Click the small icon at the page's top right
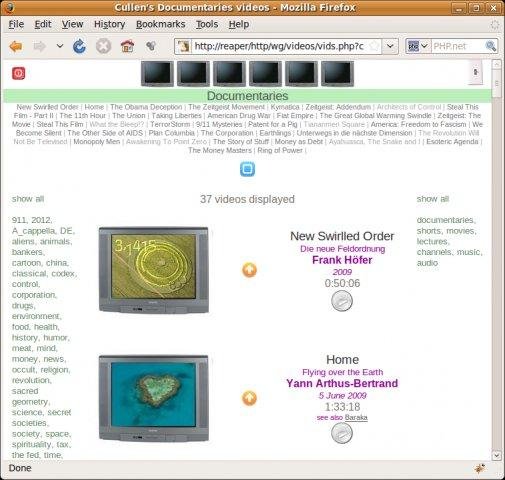Viewport: 505px width, 480px height. pos(476,72)
